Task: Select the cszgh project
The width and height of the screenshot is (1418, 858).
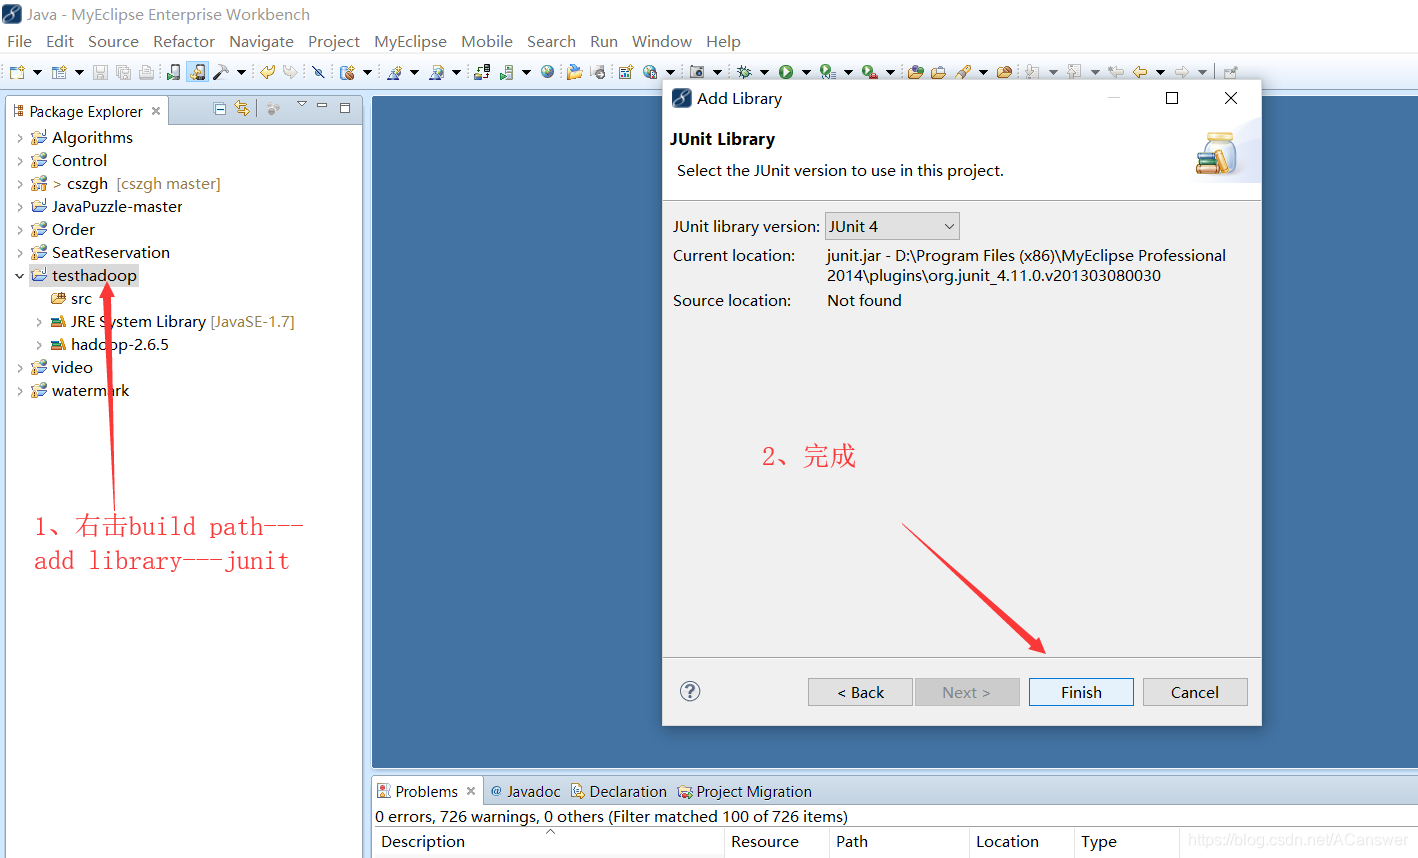Action: (87, 184)
